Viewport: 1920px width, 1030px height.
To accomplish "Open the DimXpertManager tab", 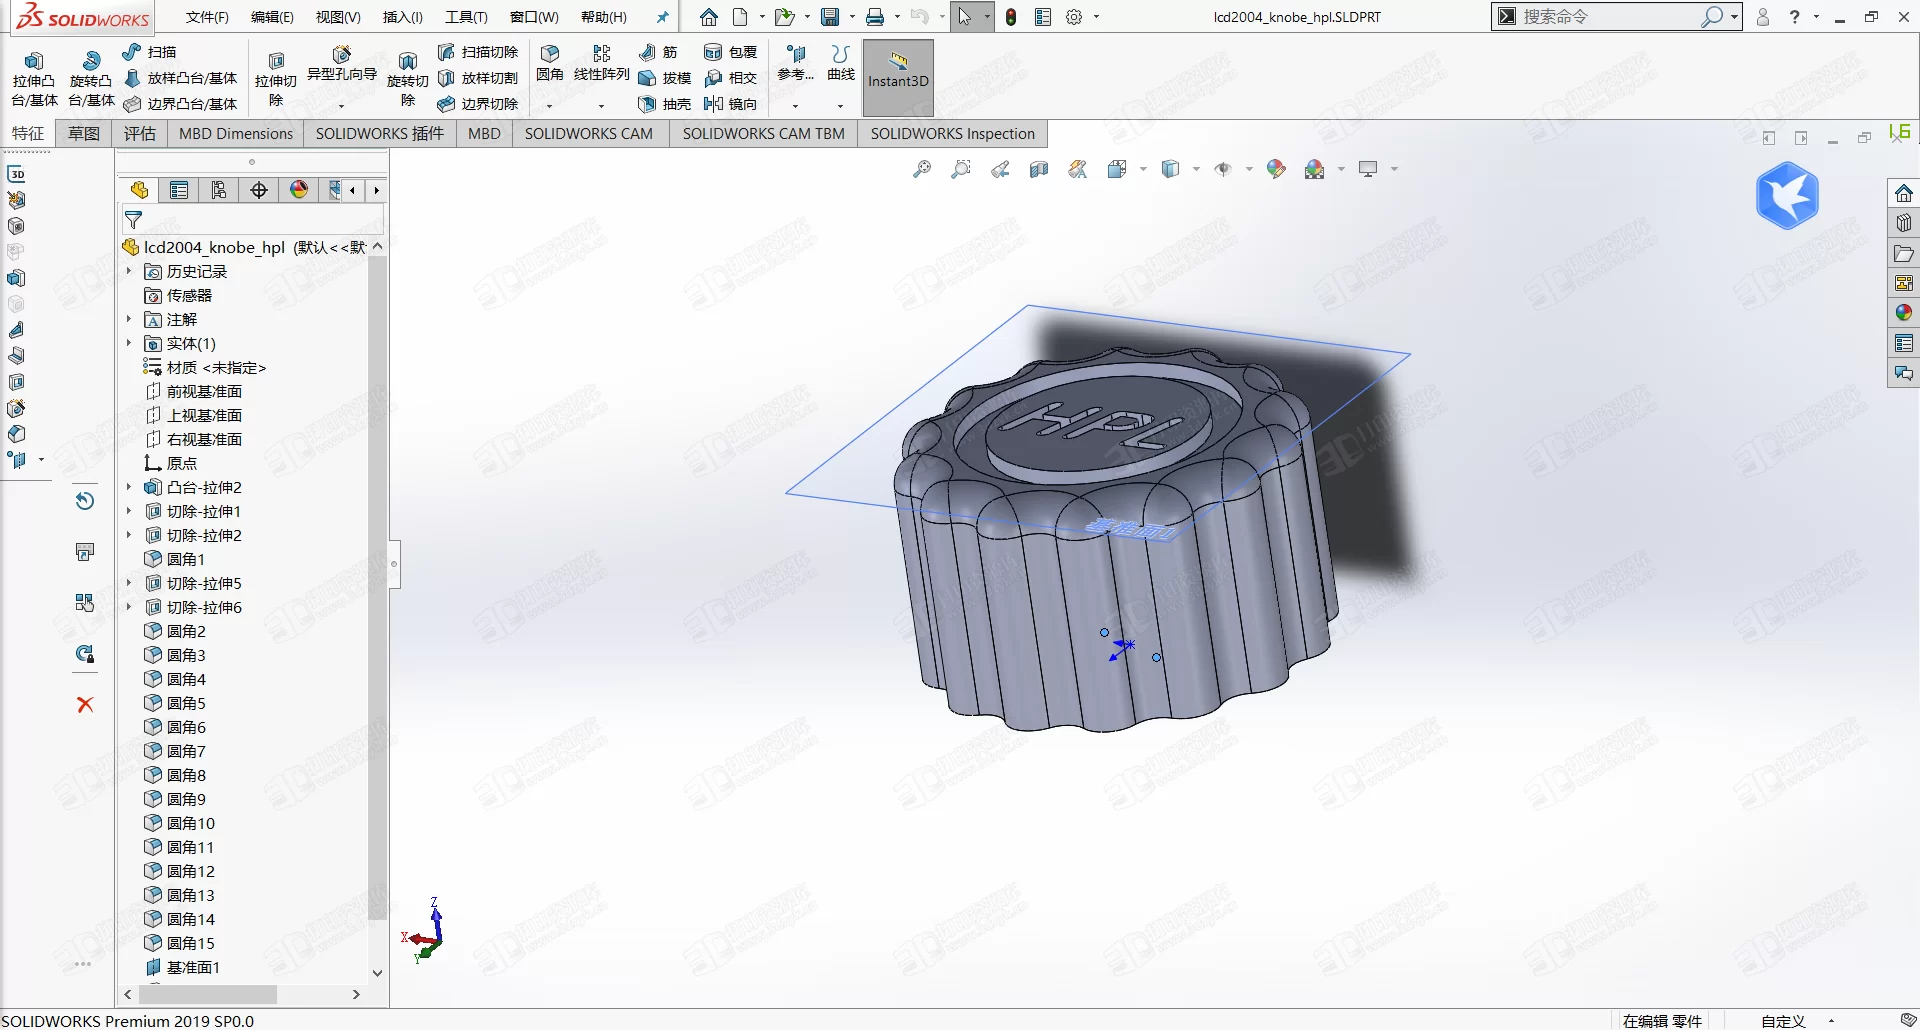I will (x=259, y=190).
